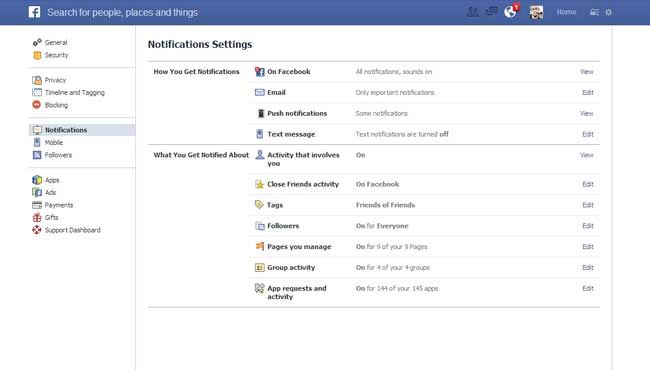Click the App requests and activity icon
The image size is (650, 370).
[260, 288]
